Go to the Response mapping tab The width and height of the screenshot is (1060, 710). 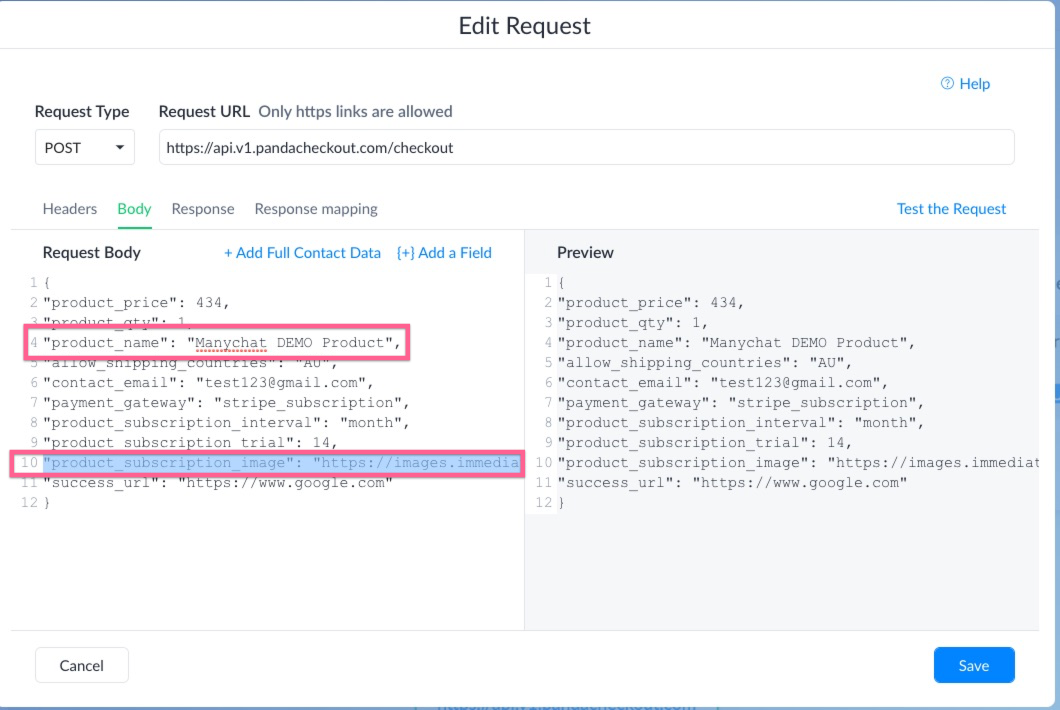(316, 209)
